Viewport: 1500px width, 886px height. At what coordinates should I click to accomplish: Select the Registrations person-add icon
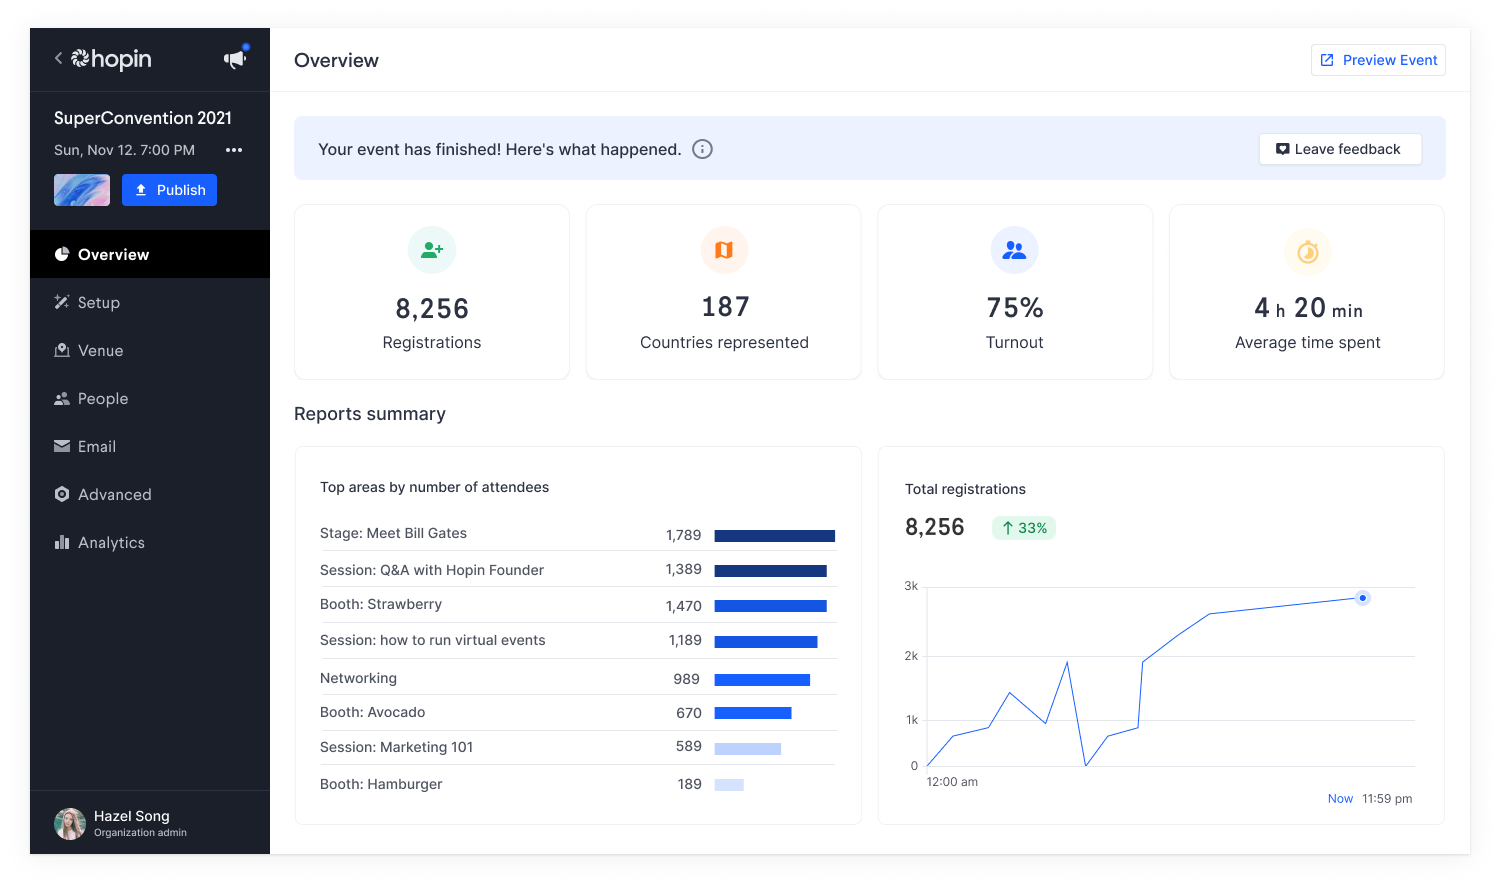click(x=431, y=249)
